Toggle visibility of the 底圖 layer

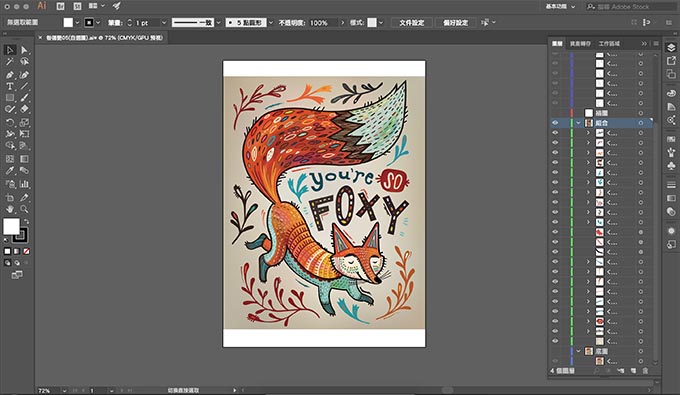click(x=555, y=351)
